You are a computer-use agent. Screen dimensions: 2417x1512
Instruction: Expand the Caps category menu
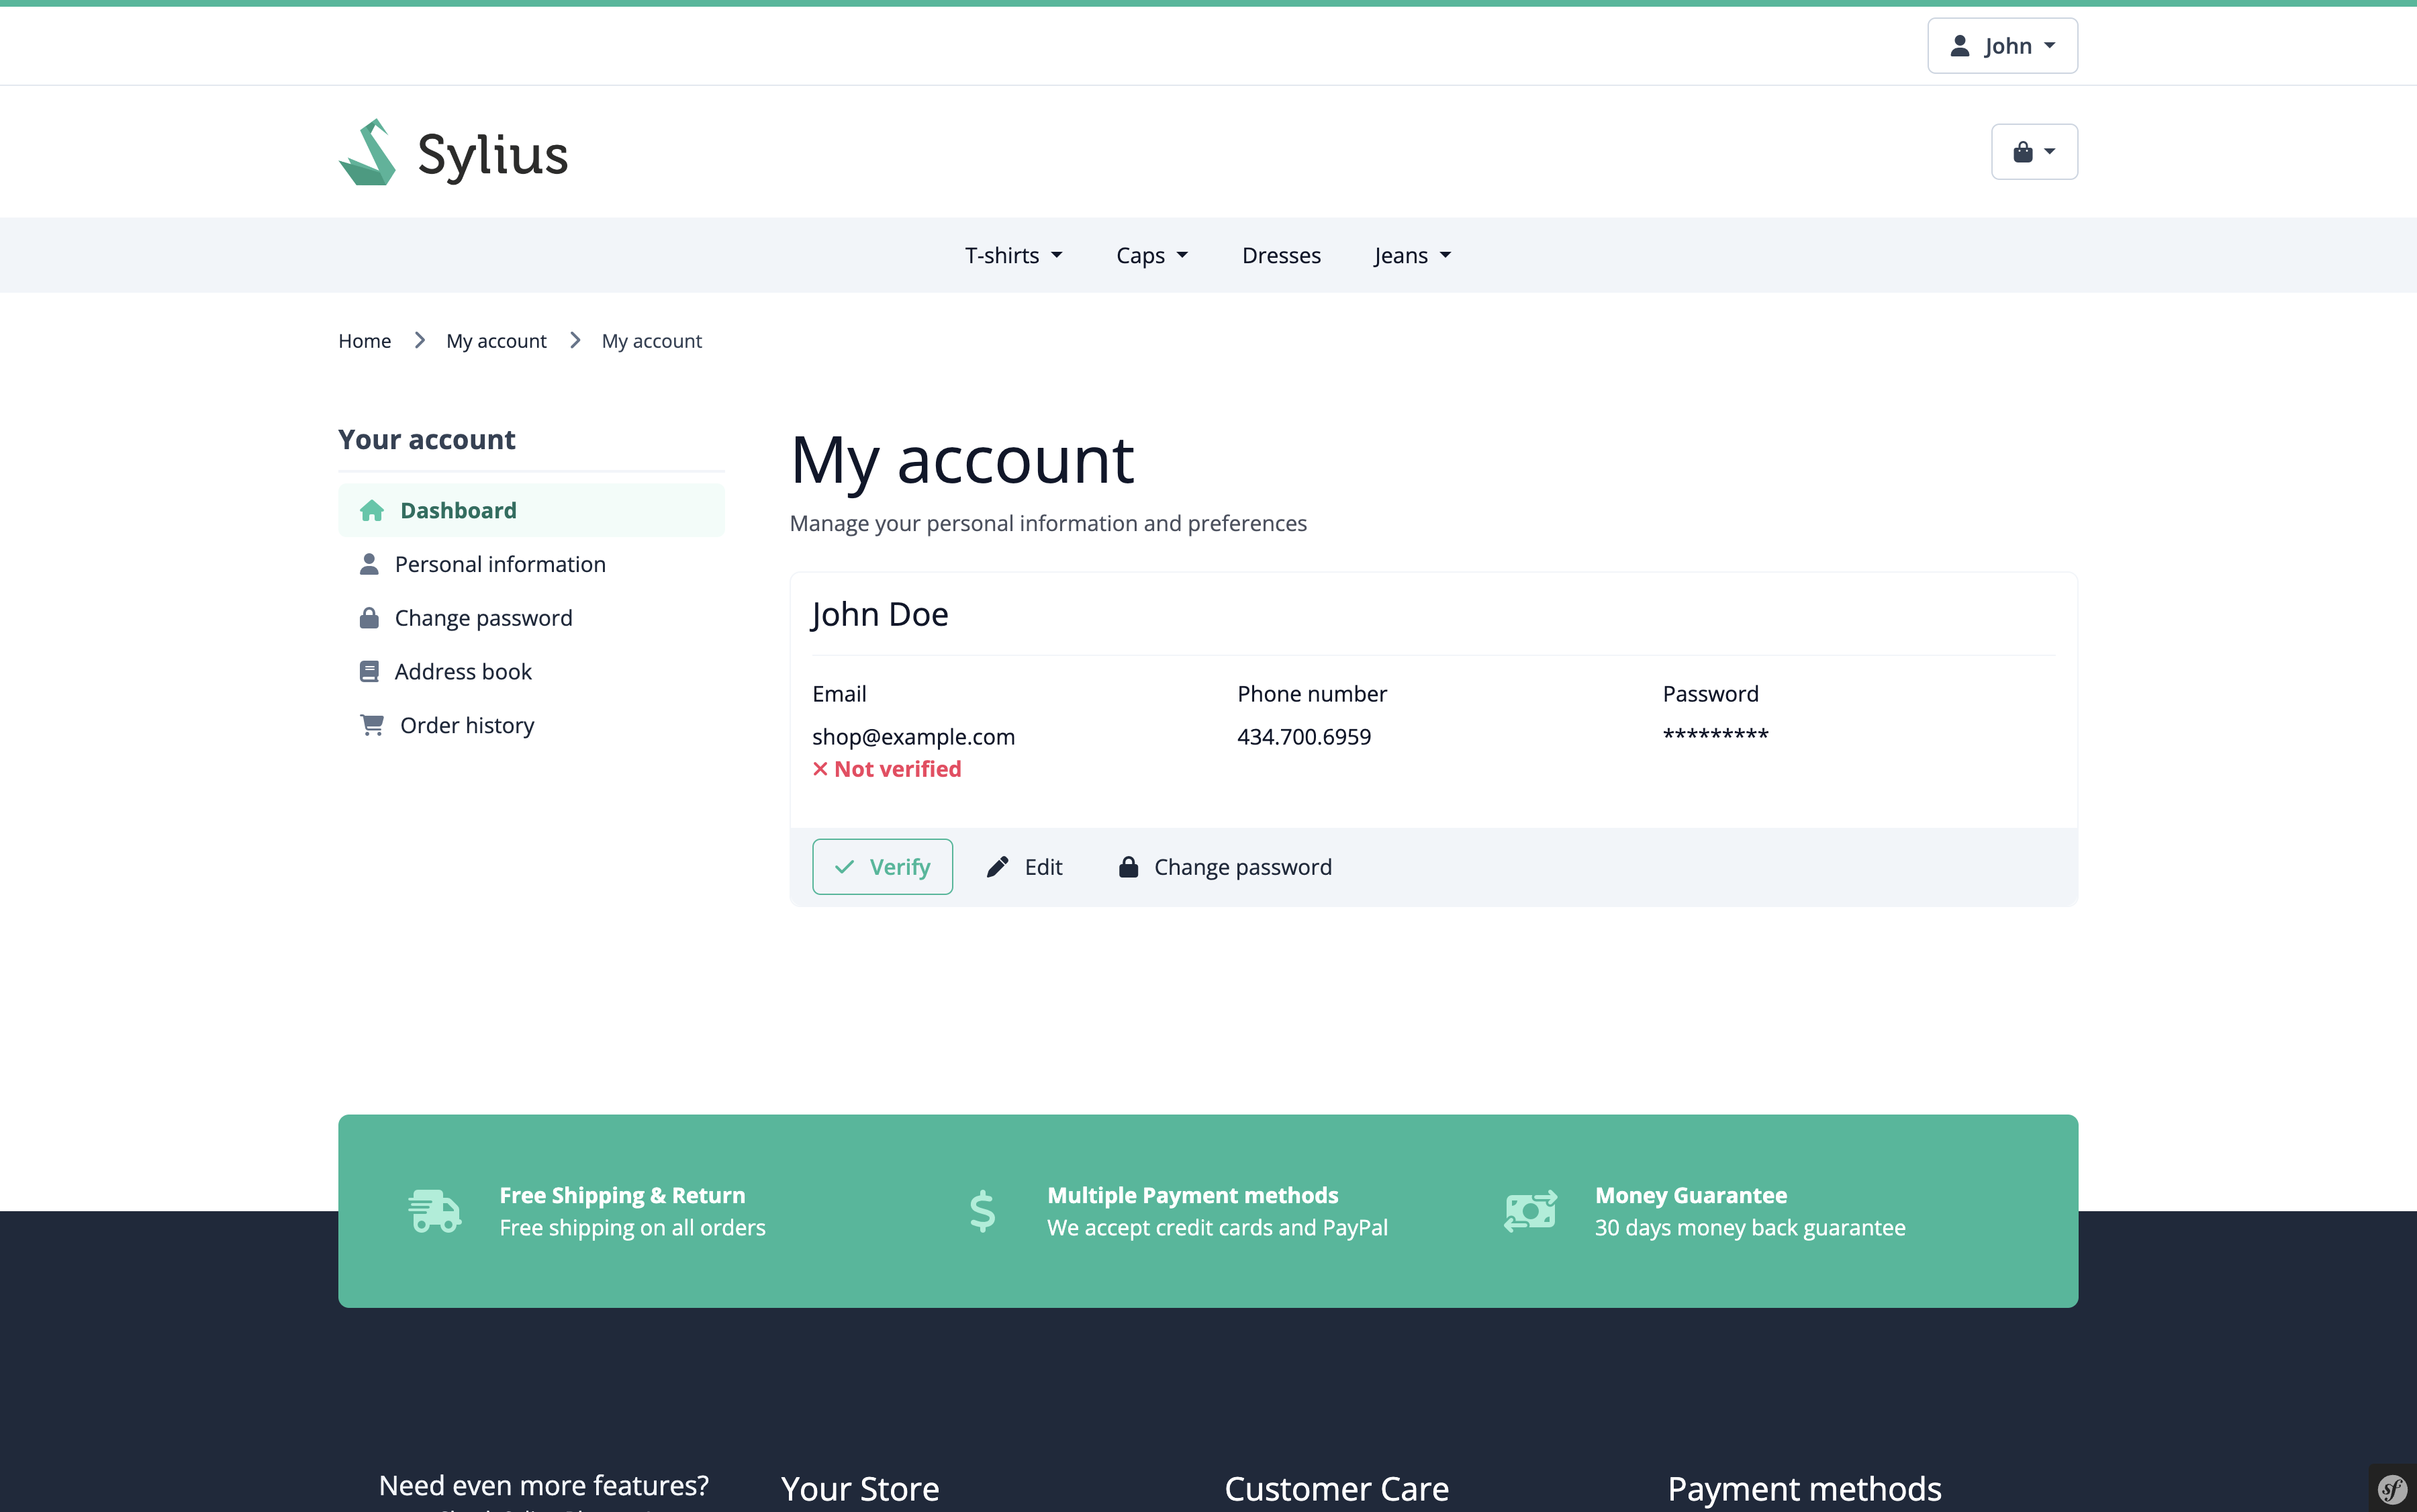[1151, 256]
